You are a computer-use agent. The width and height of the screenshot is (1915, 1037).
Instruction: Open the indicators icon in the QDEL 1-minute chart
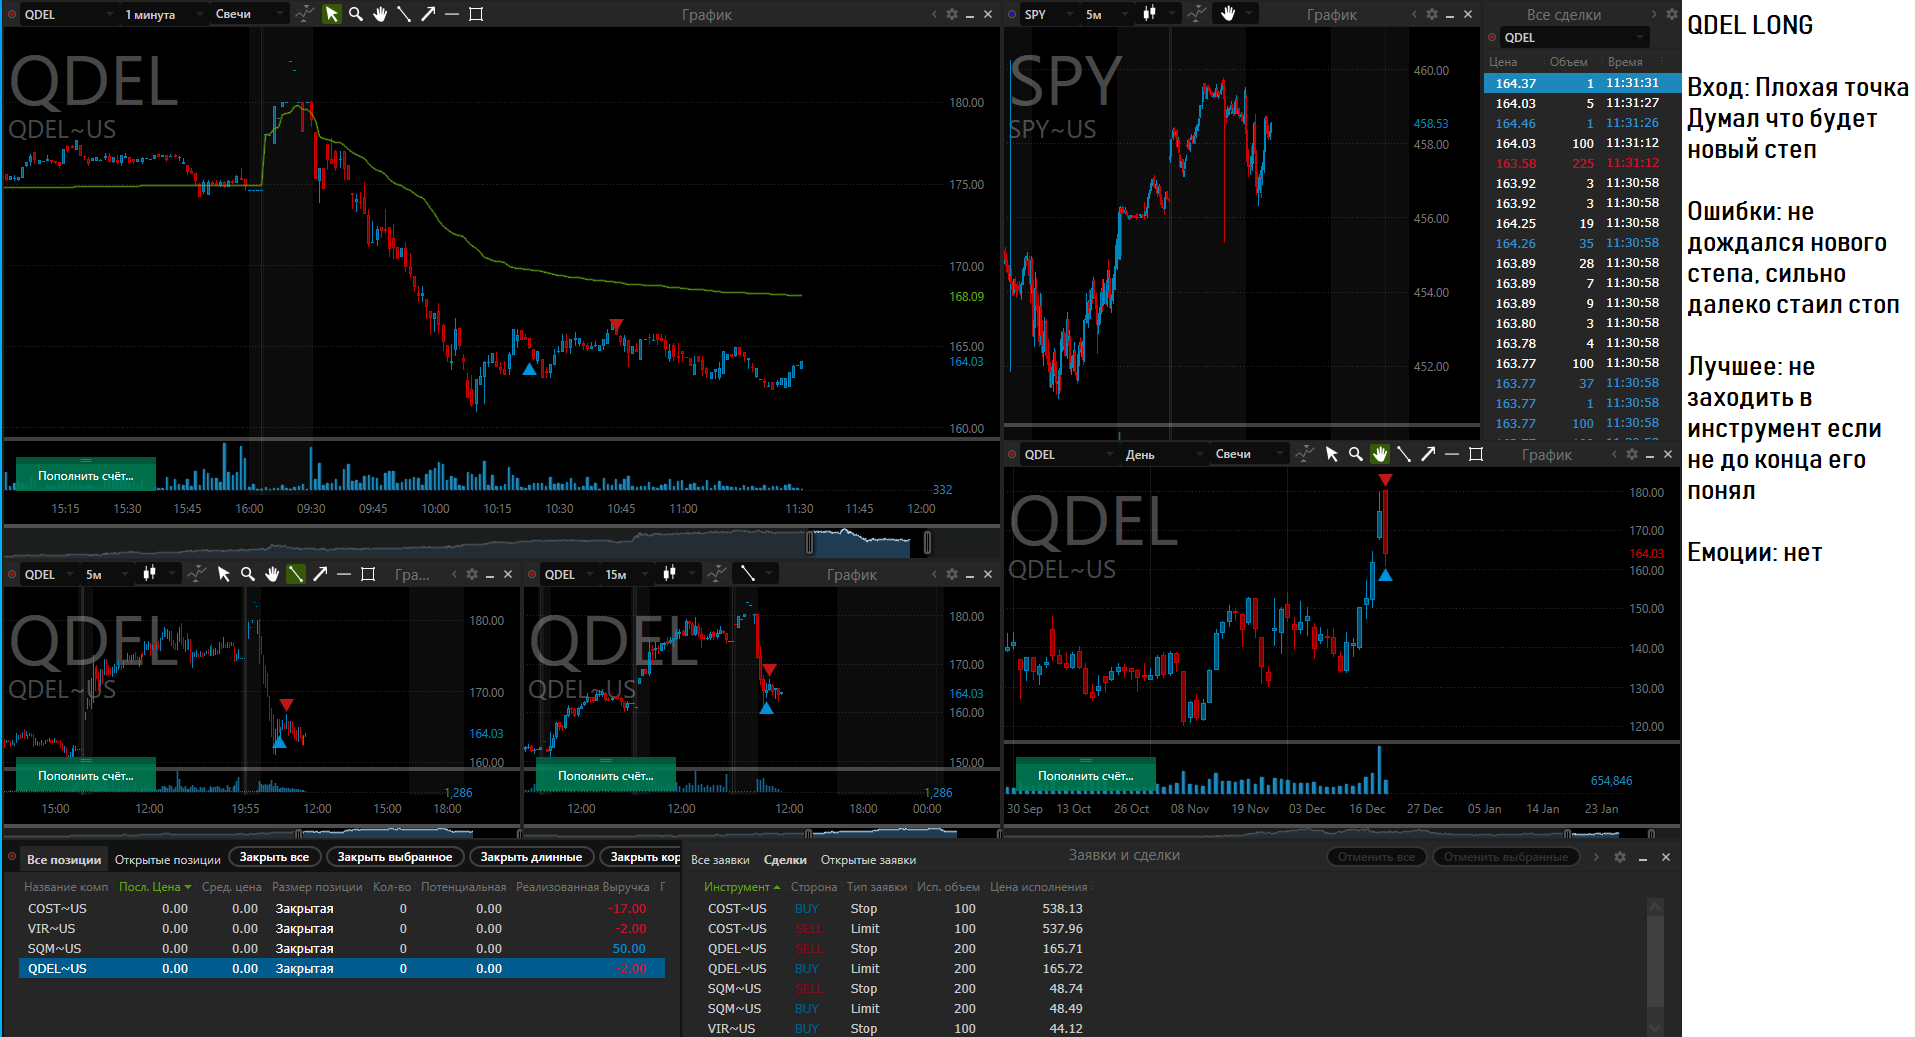coord(305,14)
